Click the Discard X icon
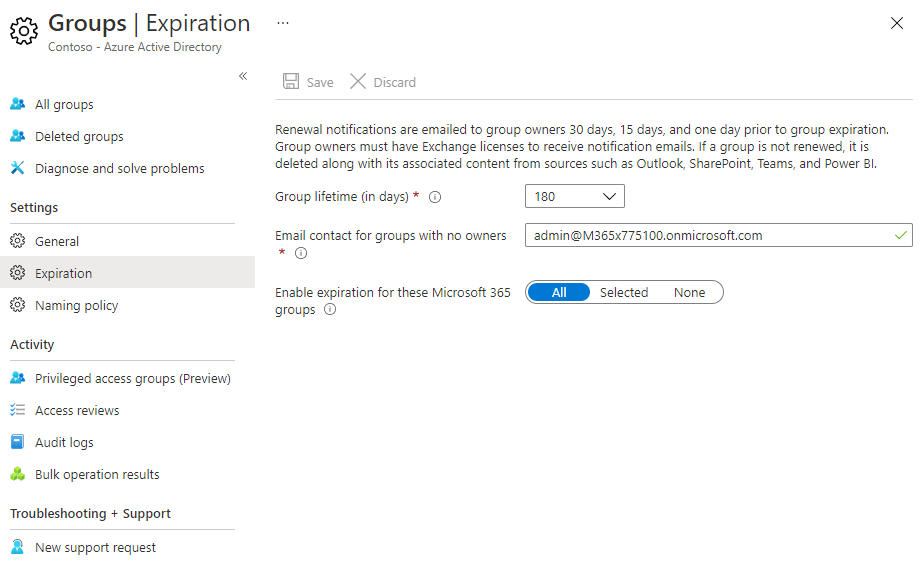The width and height of the screenshot is (921, 565). [358, 82]
